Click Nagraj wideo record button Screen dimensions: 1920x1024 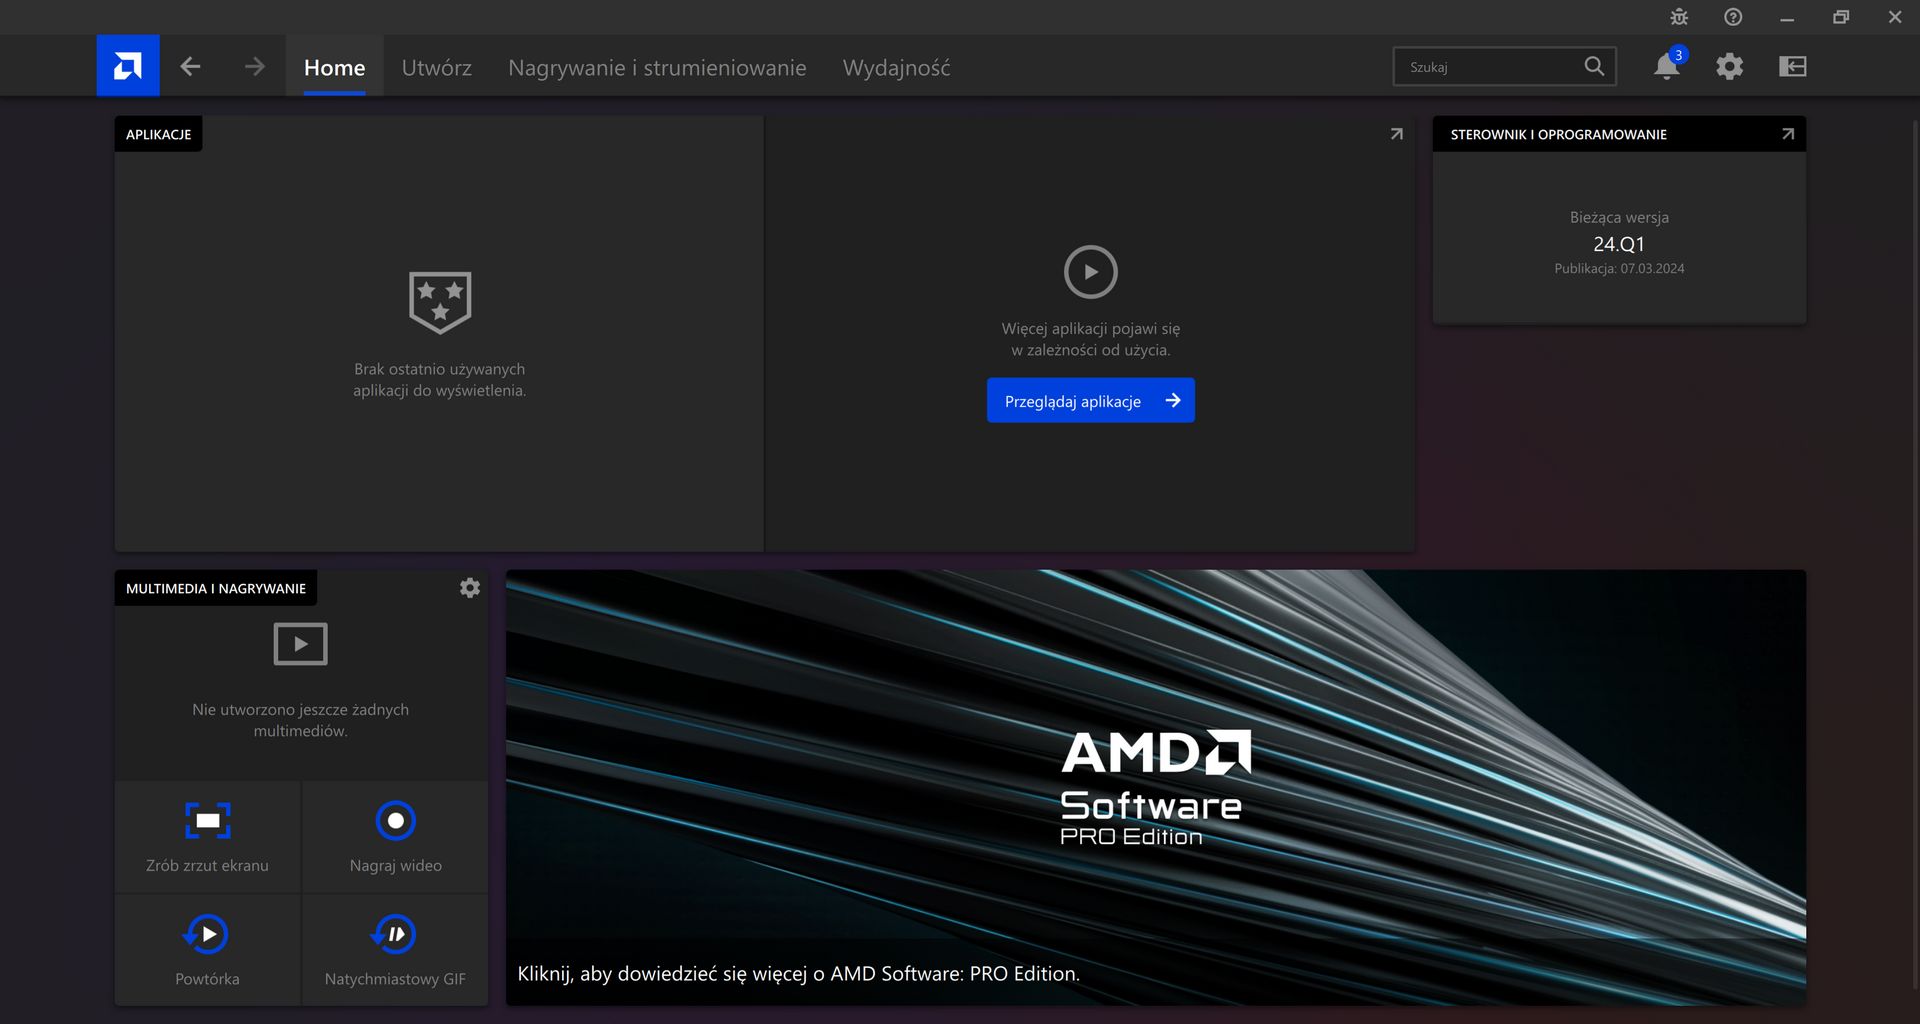[395, 837]
